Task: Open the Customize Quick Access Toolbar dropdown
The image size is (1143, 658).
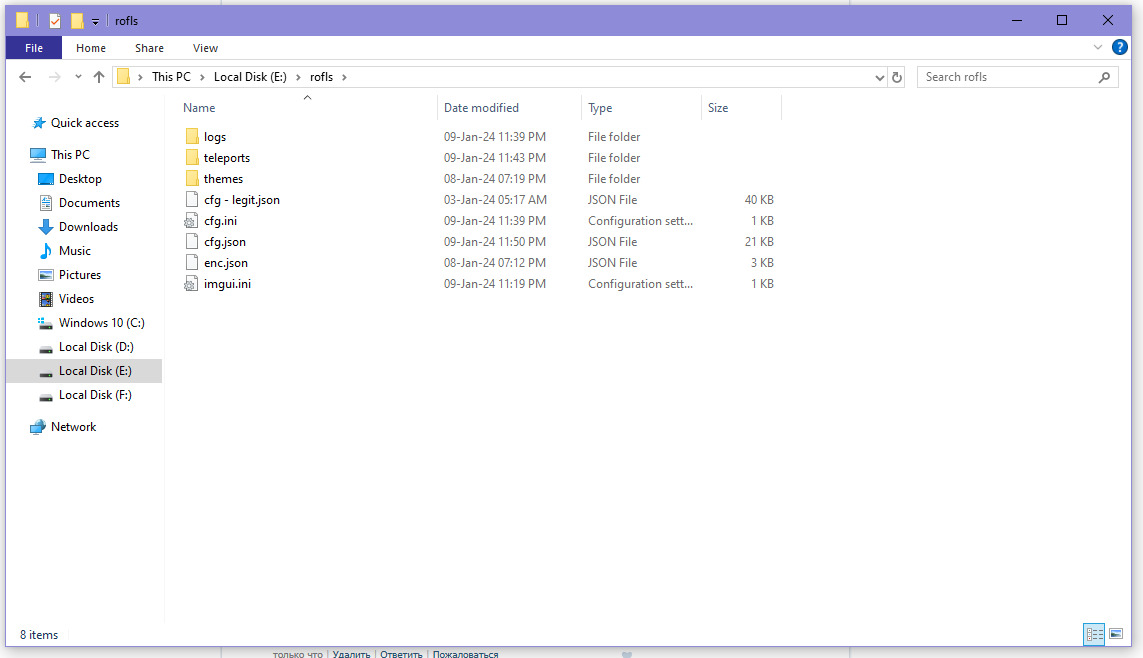Action: tap(95, 21)
